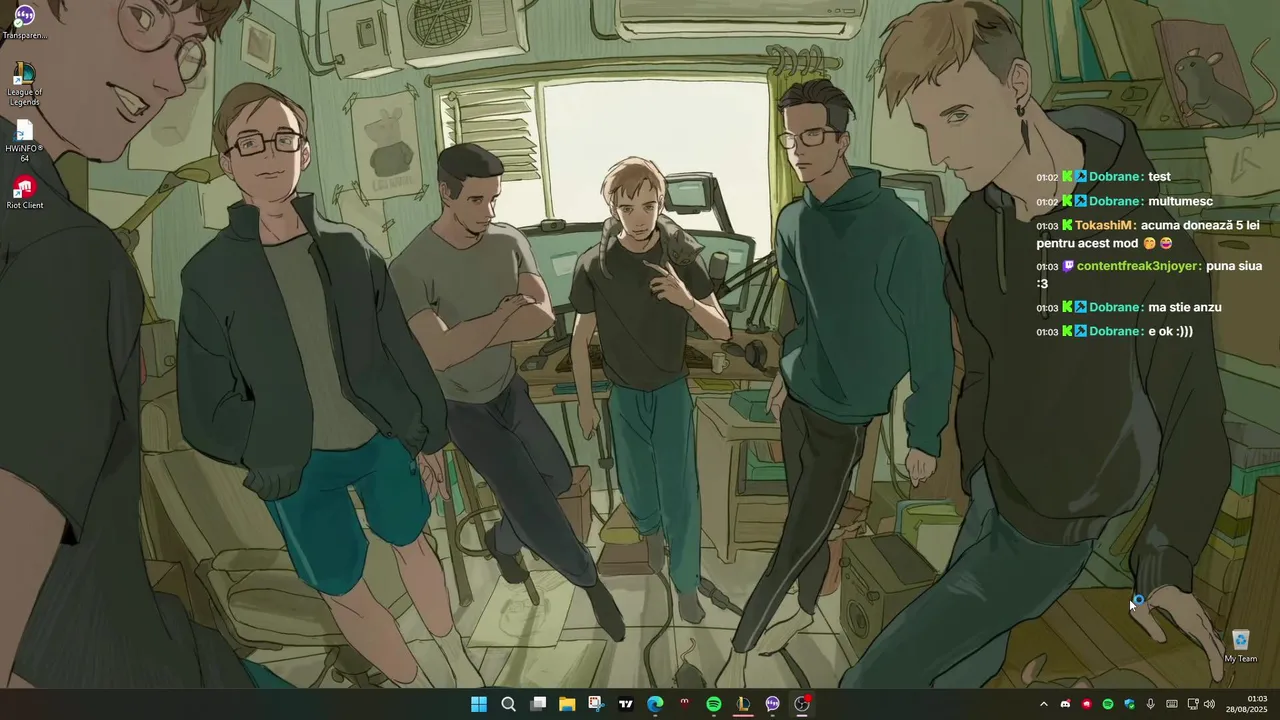Open the Windows Start menu
1280x720 pixels.
coord(479,704)
